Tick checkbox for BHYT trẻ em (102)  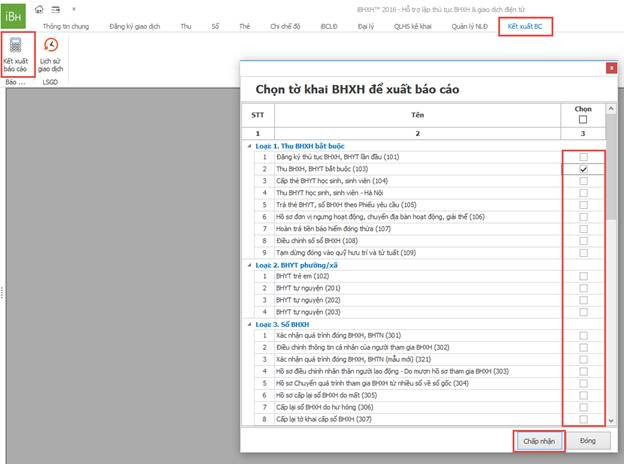(583, 275)
